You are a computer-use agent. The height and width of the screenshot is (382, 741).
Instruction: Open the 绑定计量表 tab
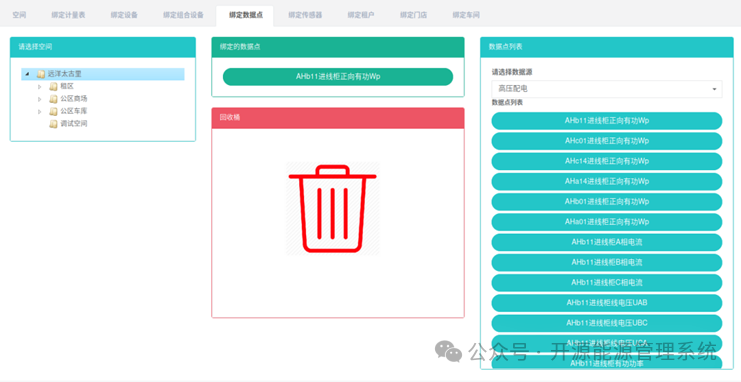(69, 15)
